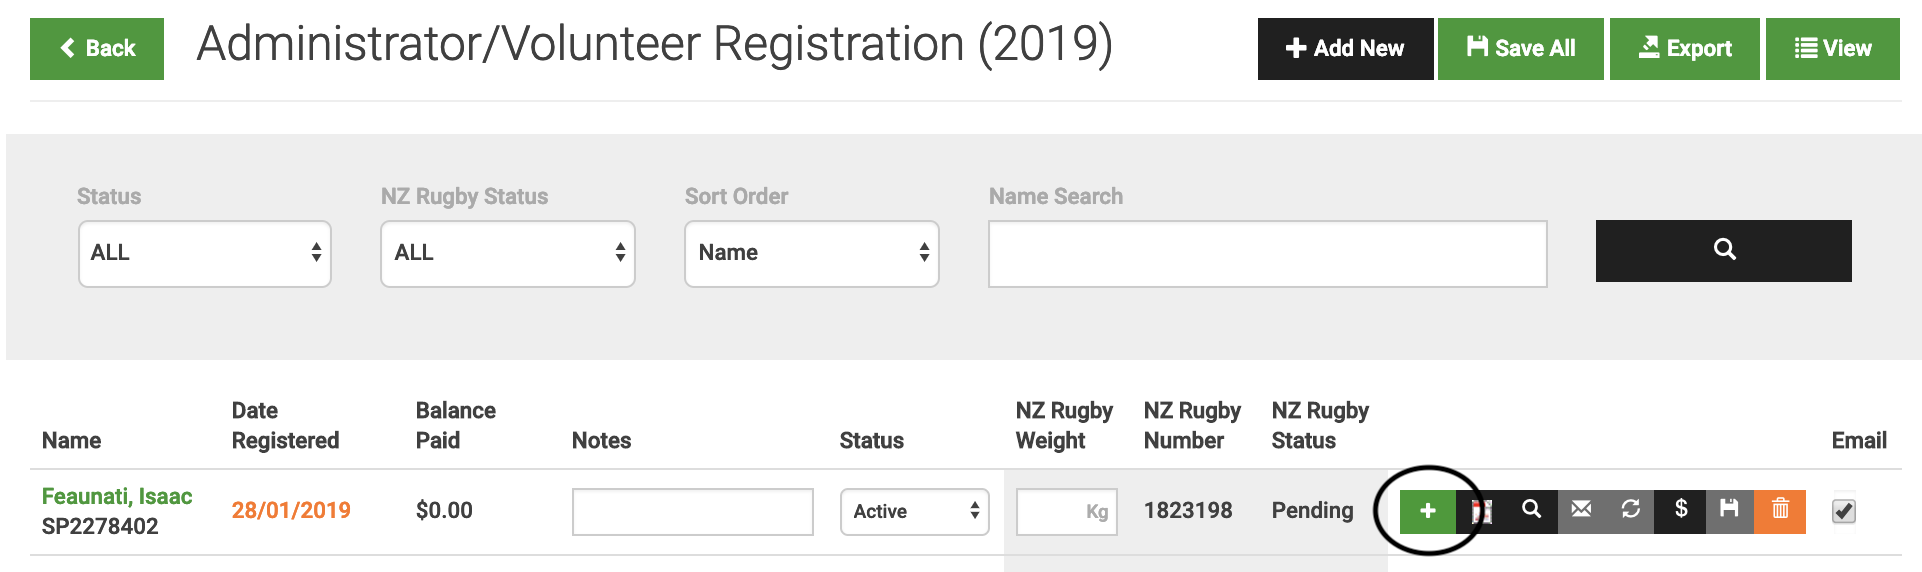Open the NZ Rugby Status filter dropdown
The width and height of the screenshot is (1922, 572).
(x=508, y=254)
